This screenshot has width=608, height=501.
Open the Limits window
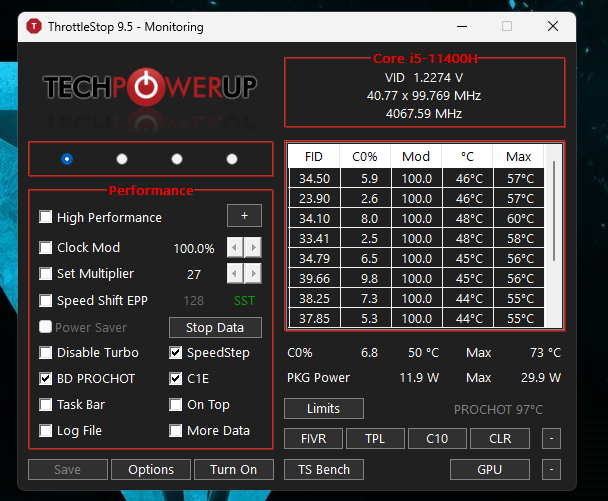(324, 408)
